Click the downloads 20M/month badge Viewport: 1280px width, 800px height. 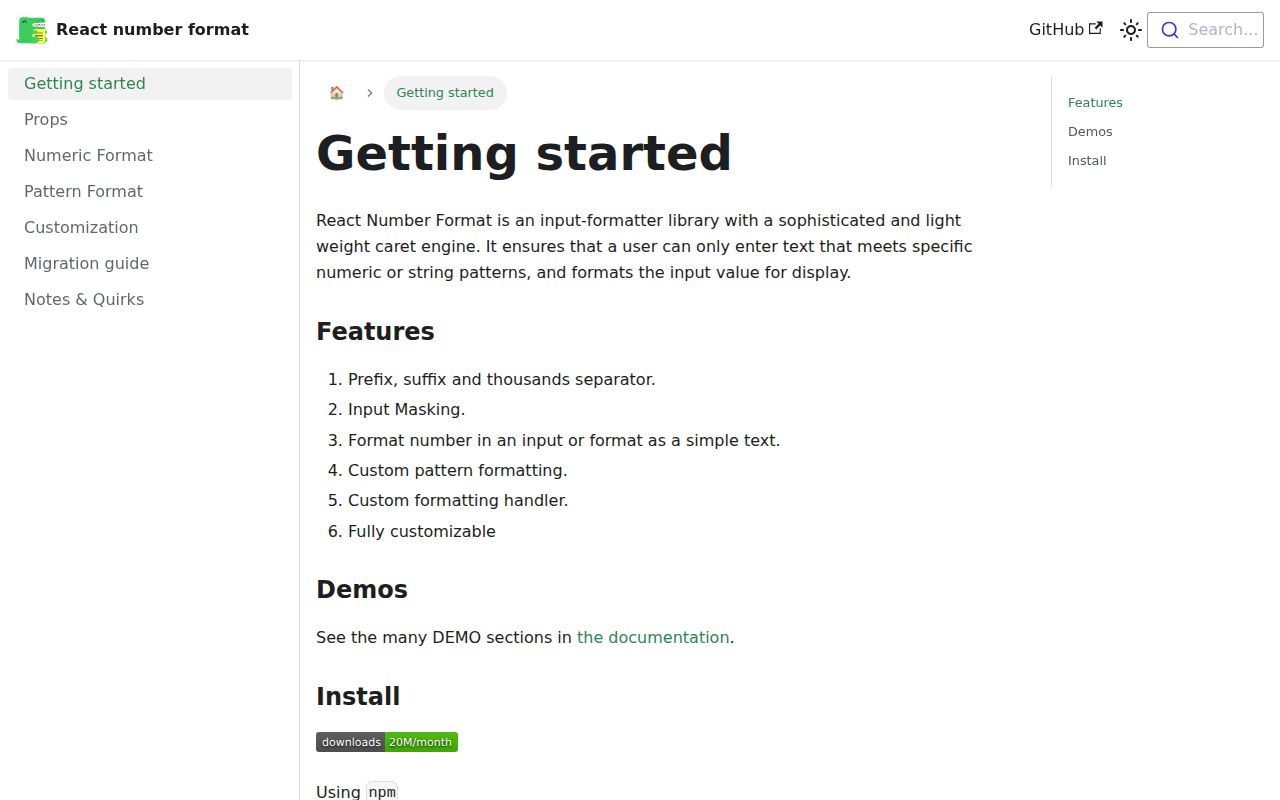coord(387,742)
